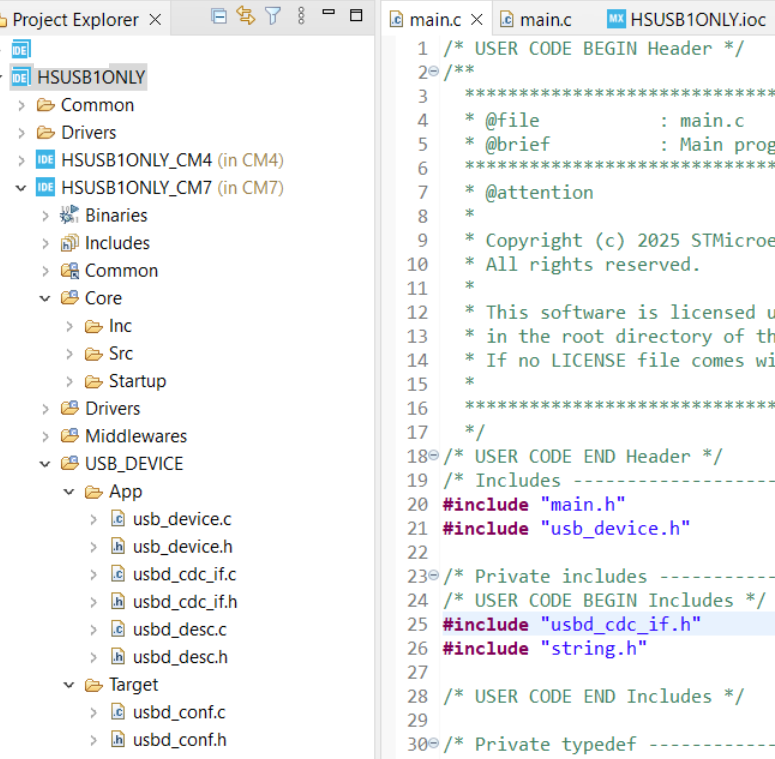Image resolution: width=775 pixels, height=759 pixels.
Task: Collapse the USB_DEVICE folder
Action: pos(45,464)
